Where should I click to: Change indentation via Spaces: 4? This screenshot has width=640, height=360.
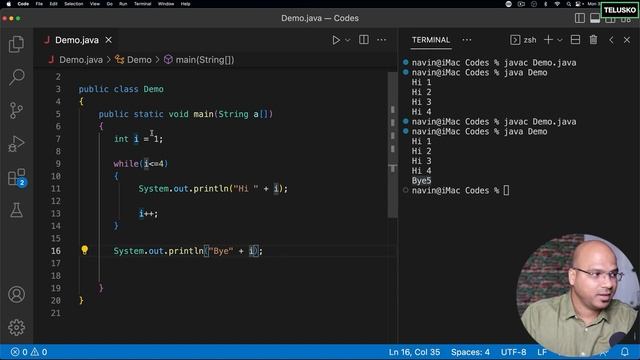pyautogui.click(x=470, y=352)
